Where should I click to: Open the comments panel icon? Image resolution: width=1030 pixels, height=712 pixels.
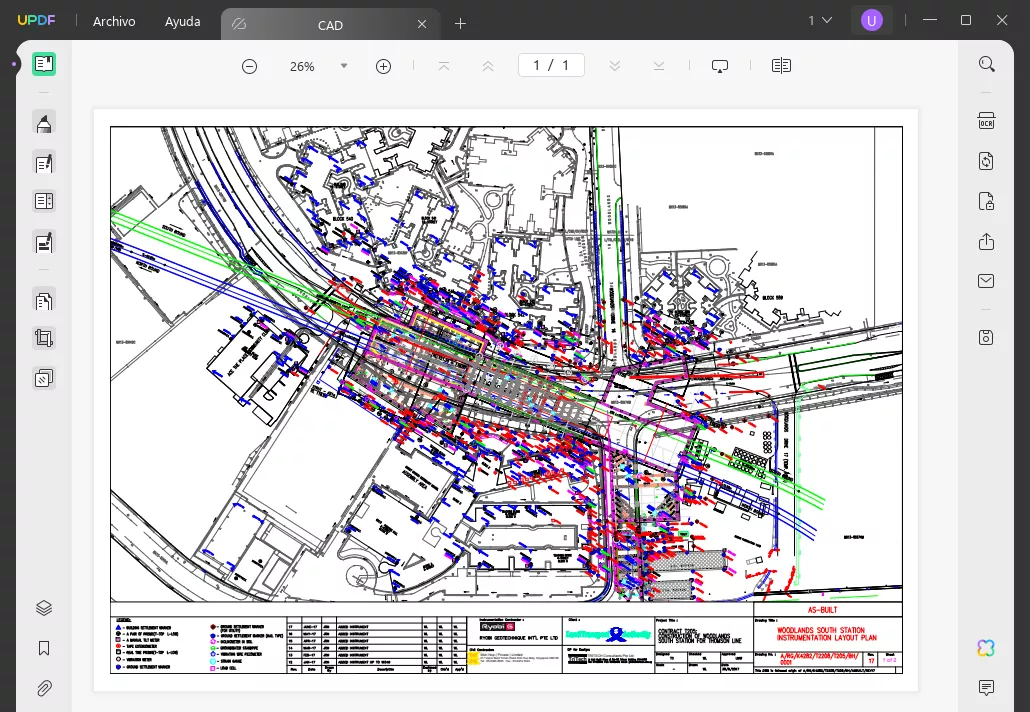986,688
